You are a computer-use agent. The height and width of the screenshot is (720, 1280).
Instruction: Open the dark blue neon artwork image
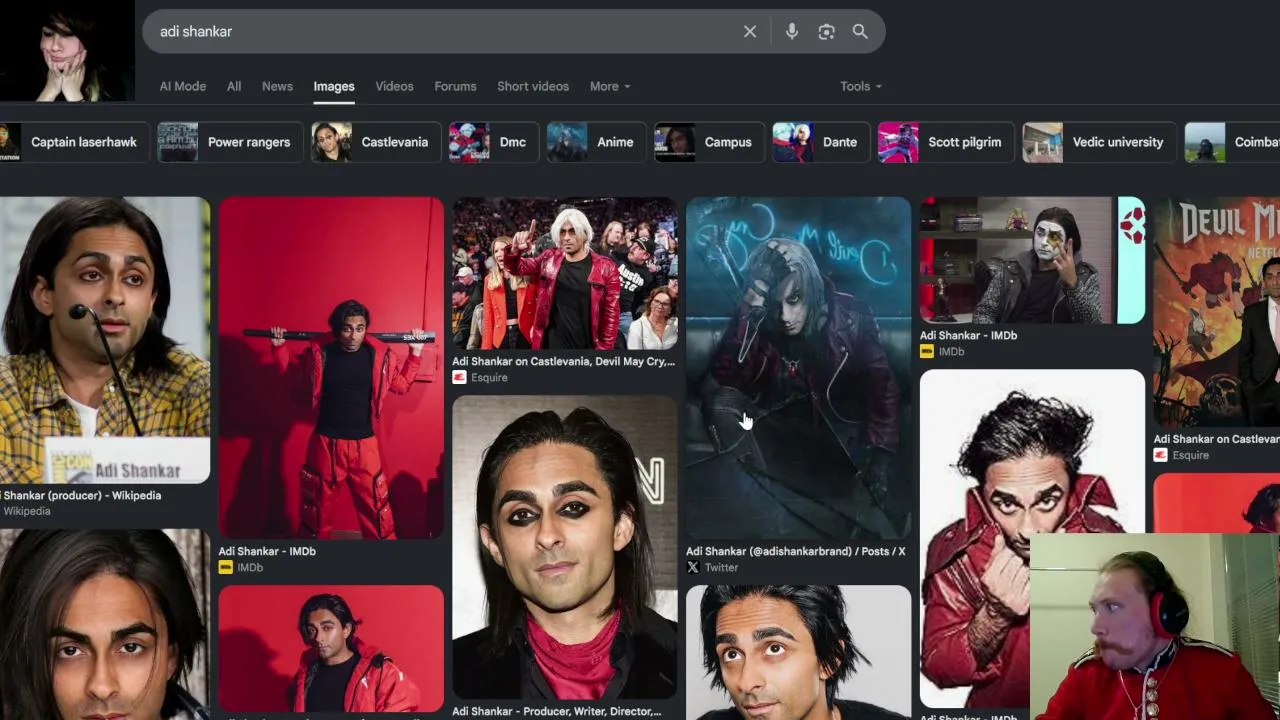tap(798, 368)
